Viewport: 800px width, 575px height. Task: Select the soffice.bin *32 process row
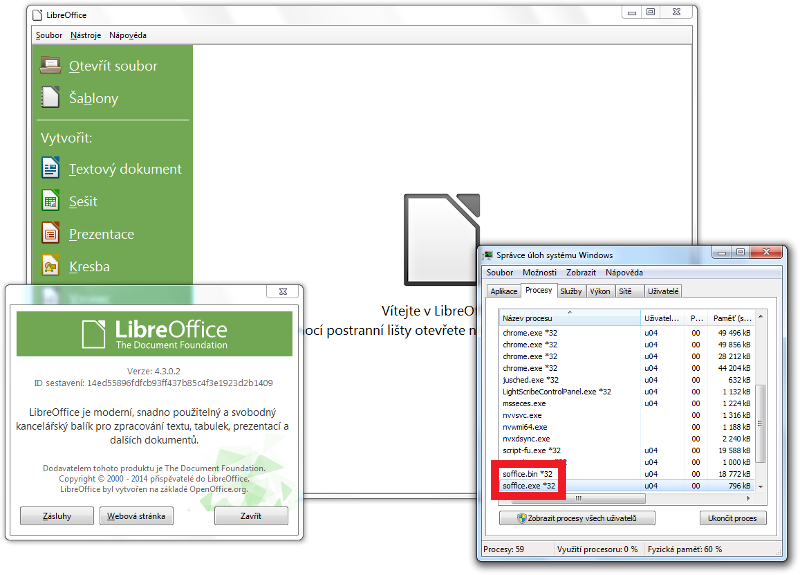[x=627, y=474]
